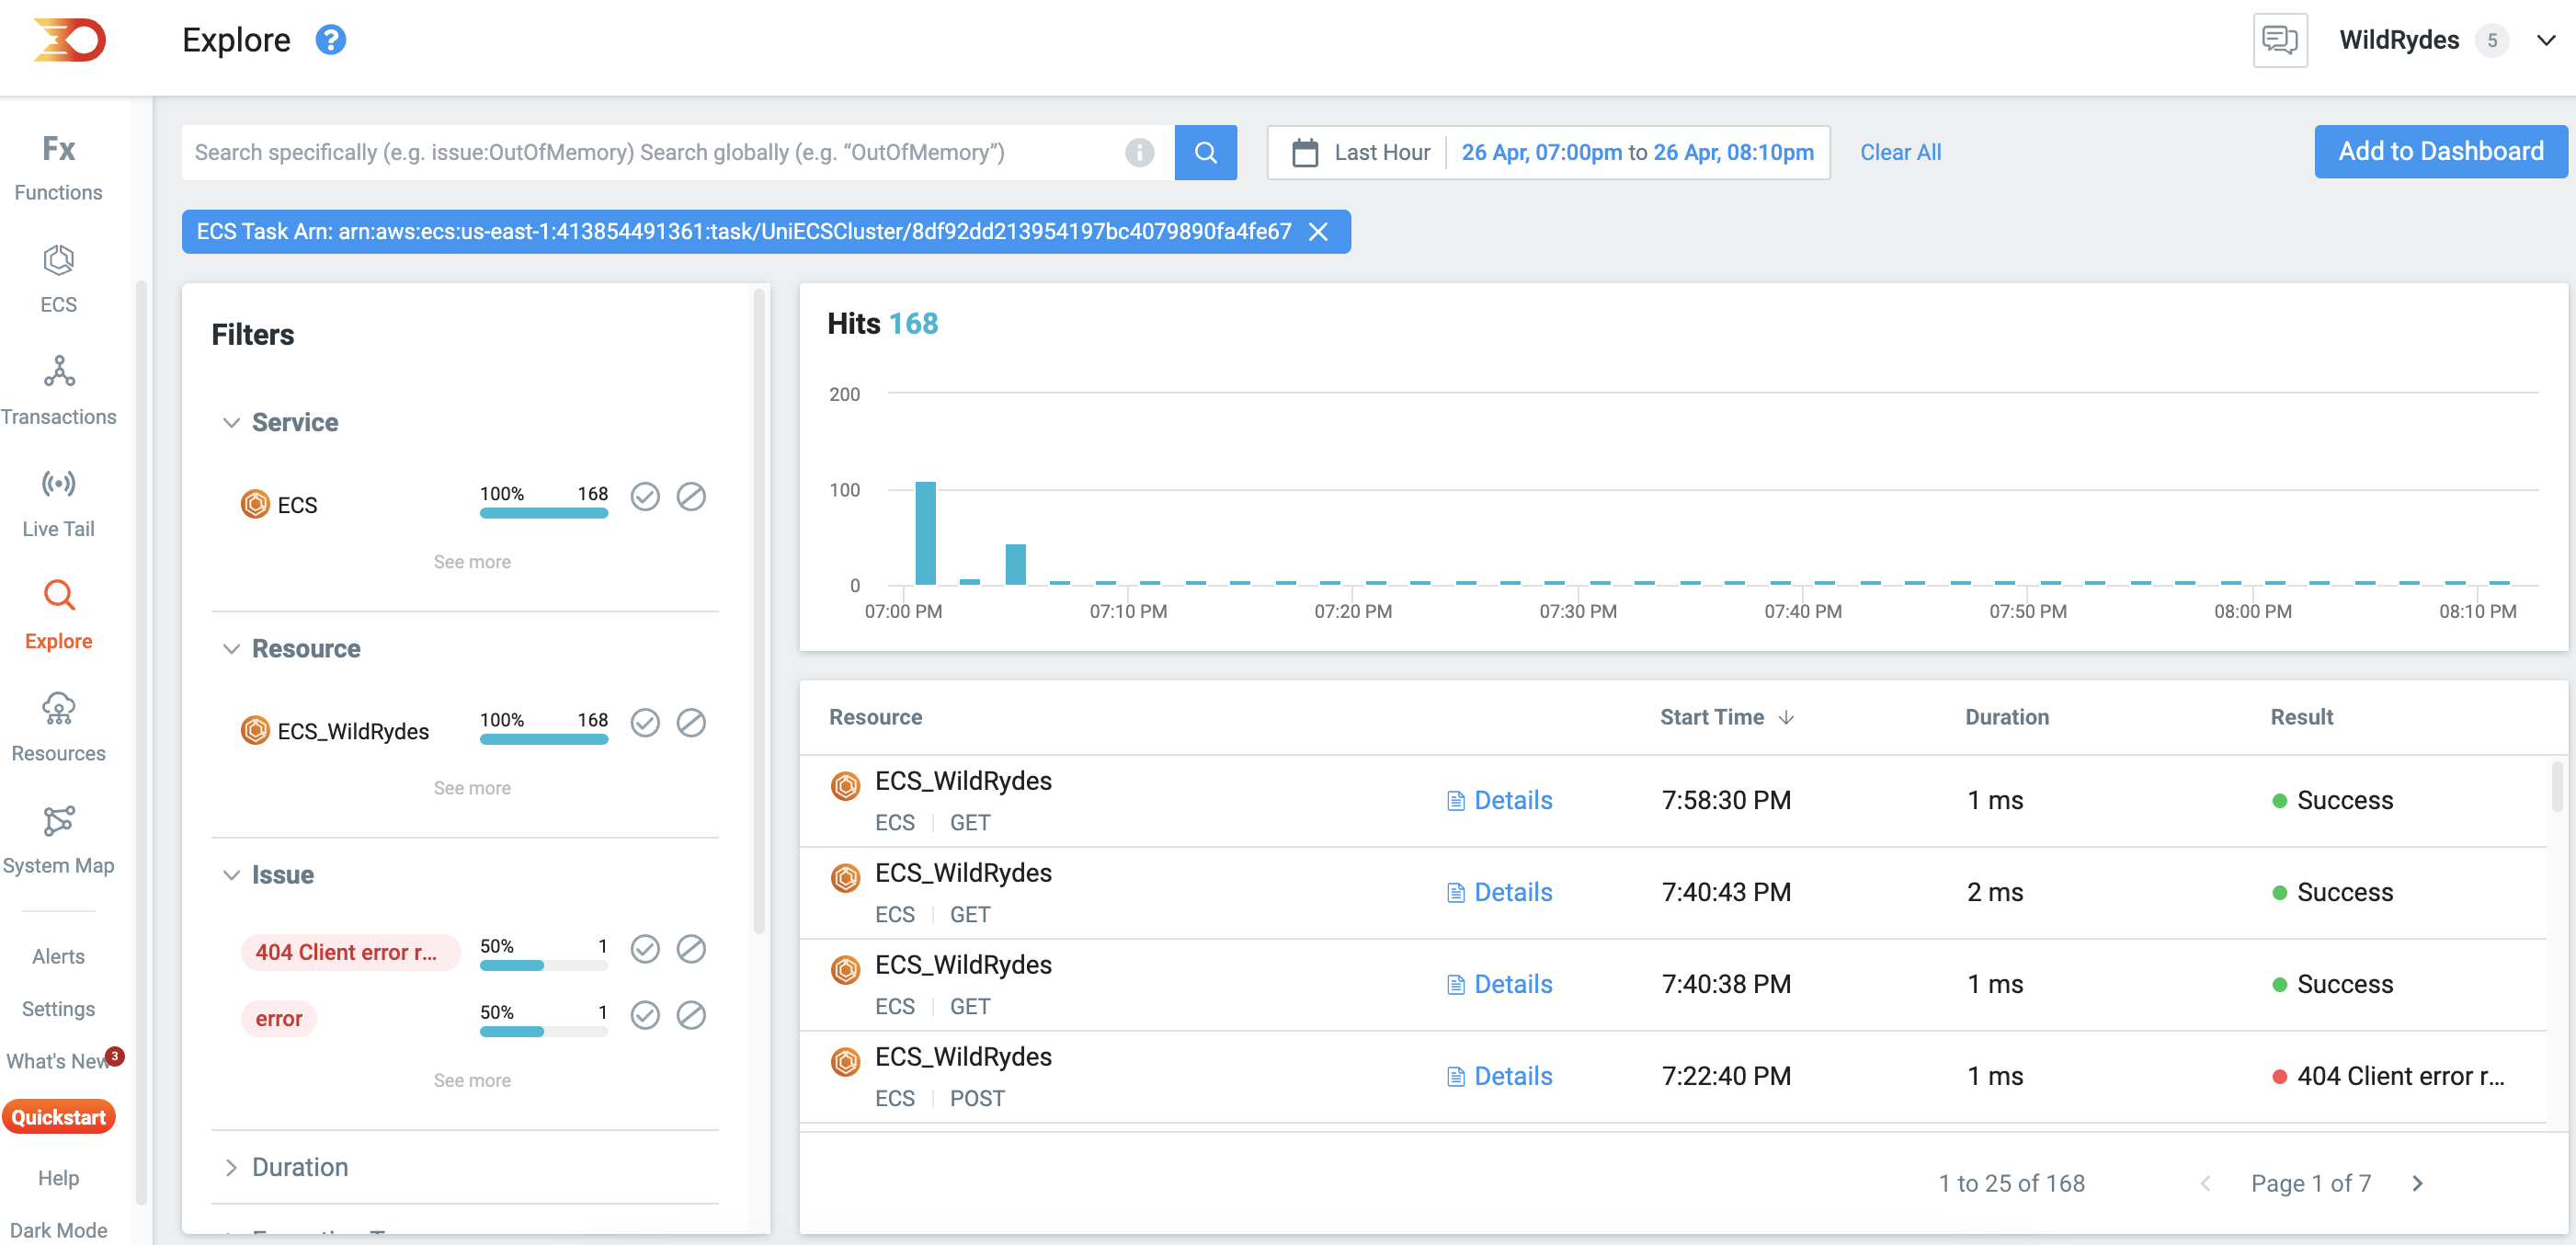The image size is (2576, 1245).
Task: Exclude the 404 Client error issue filter
Action: tap(691, 948)
